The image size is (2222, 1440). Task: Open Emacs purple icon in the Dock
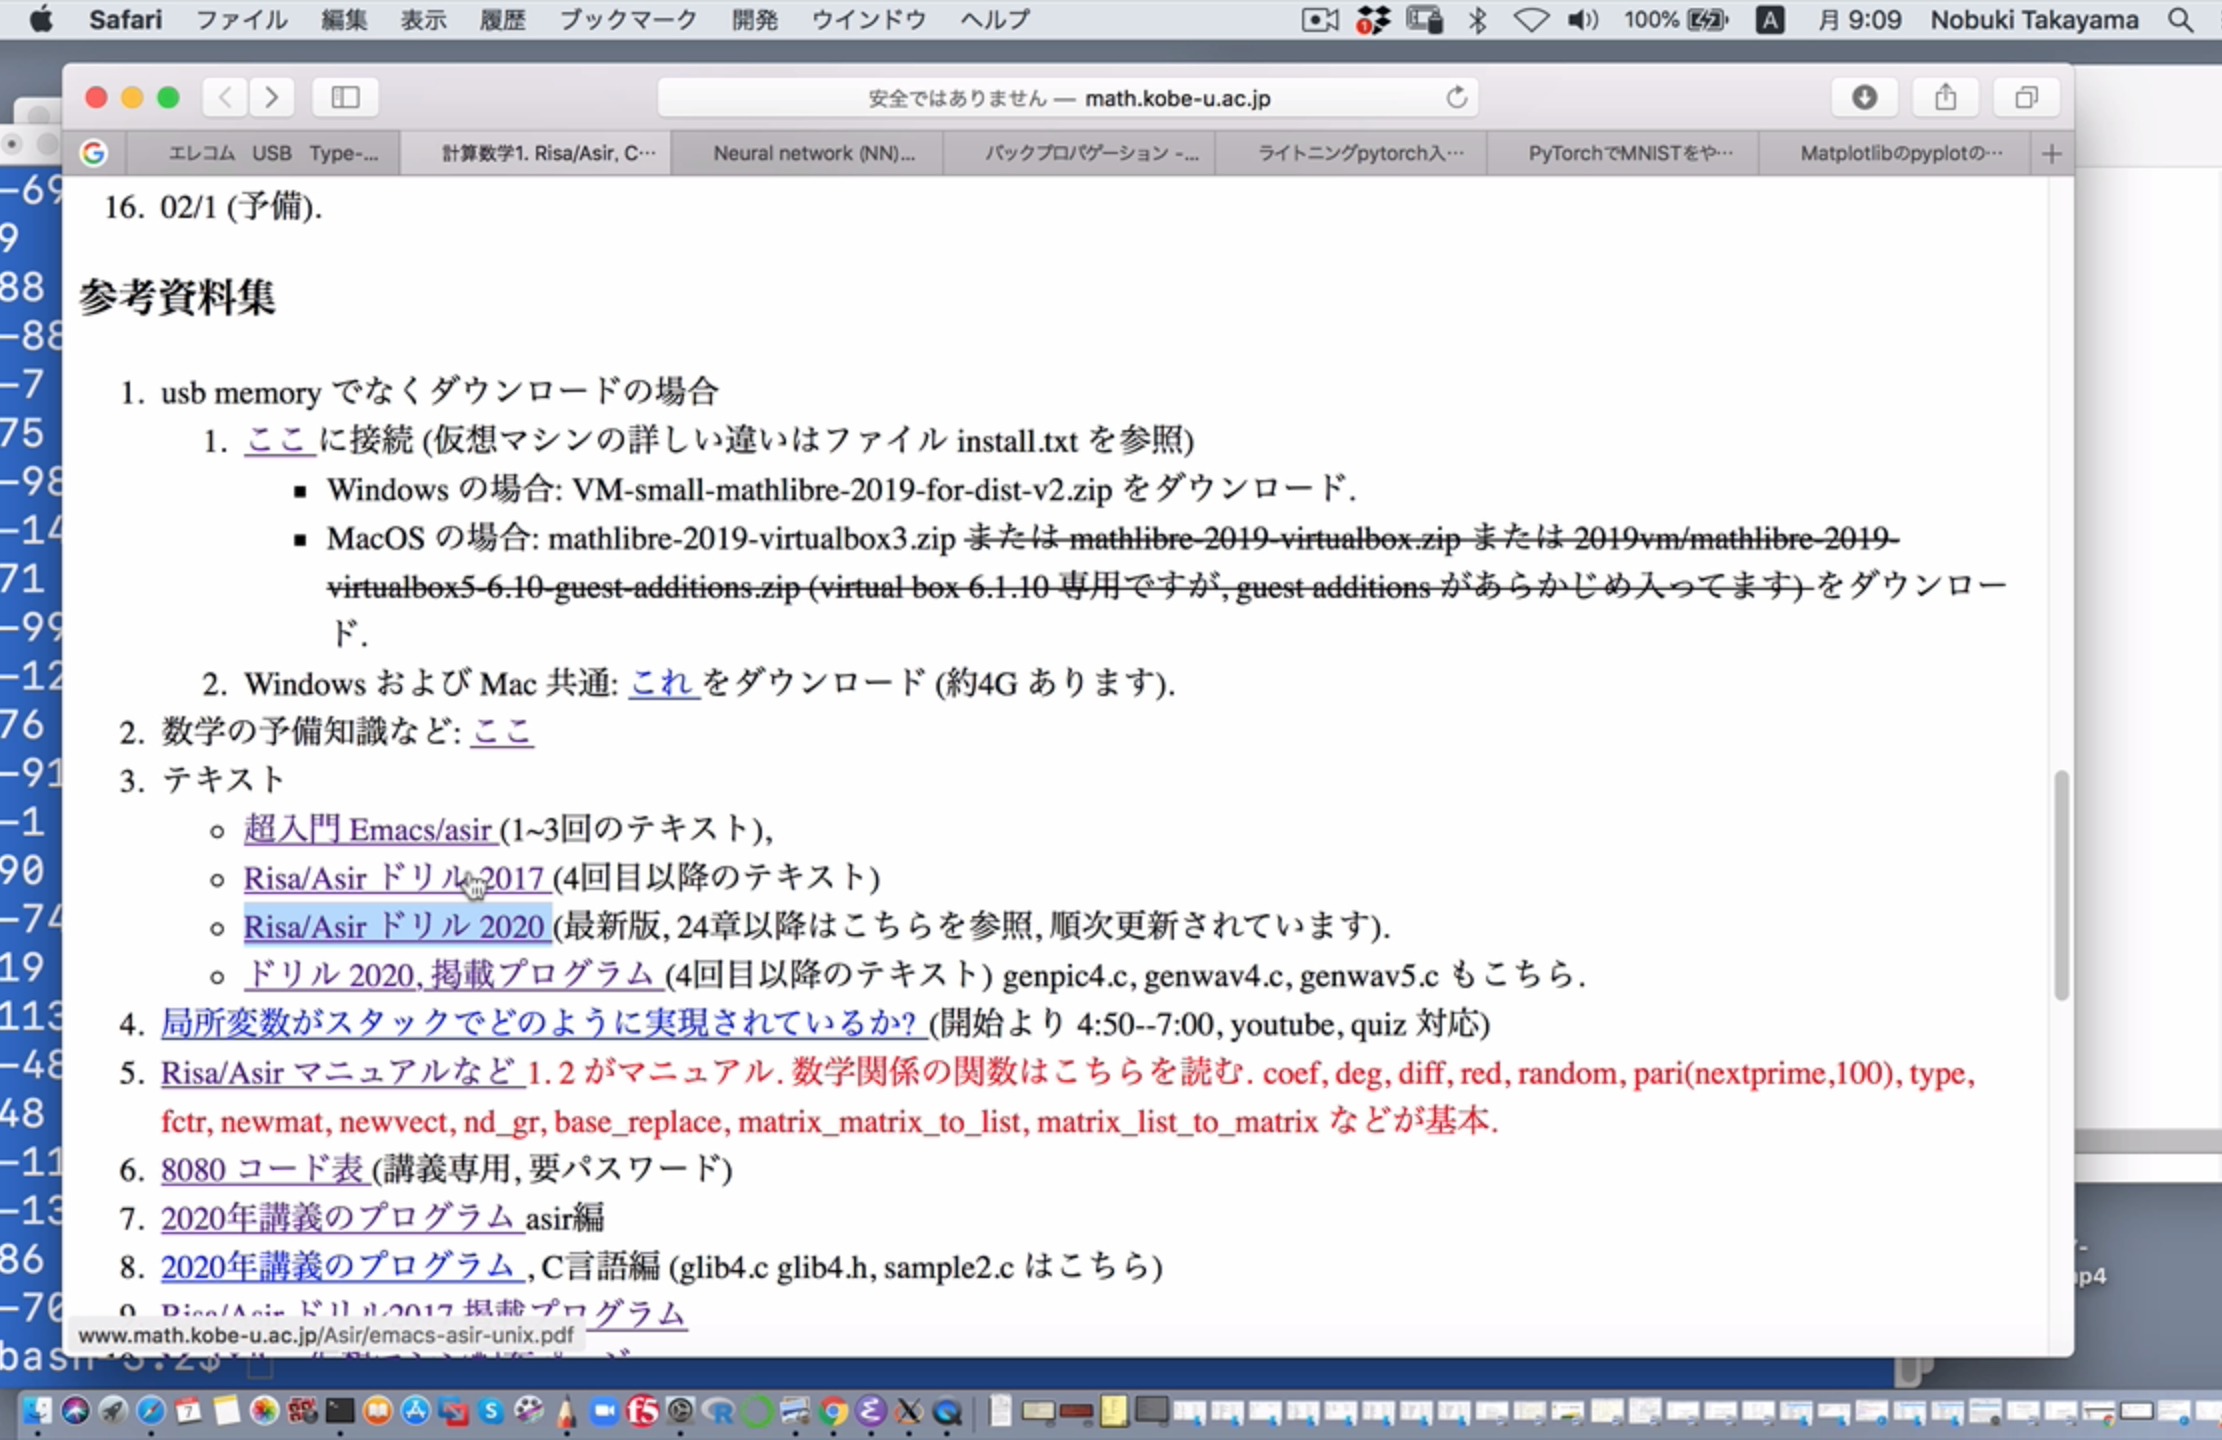[x=870, y=1411]
